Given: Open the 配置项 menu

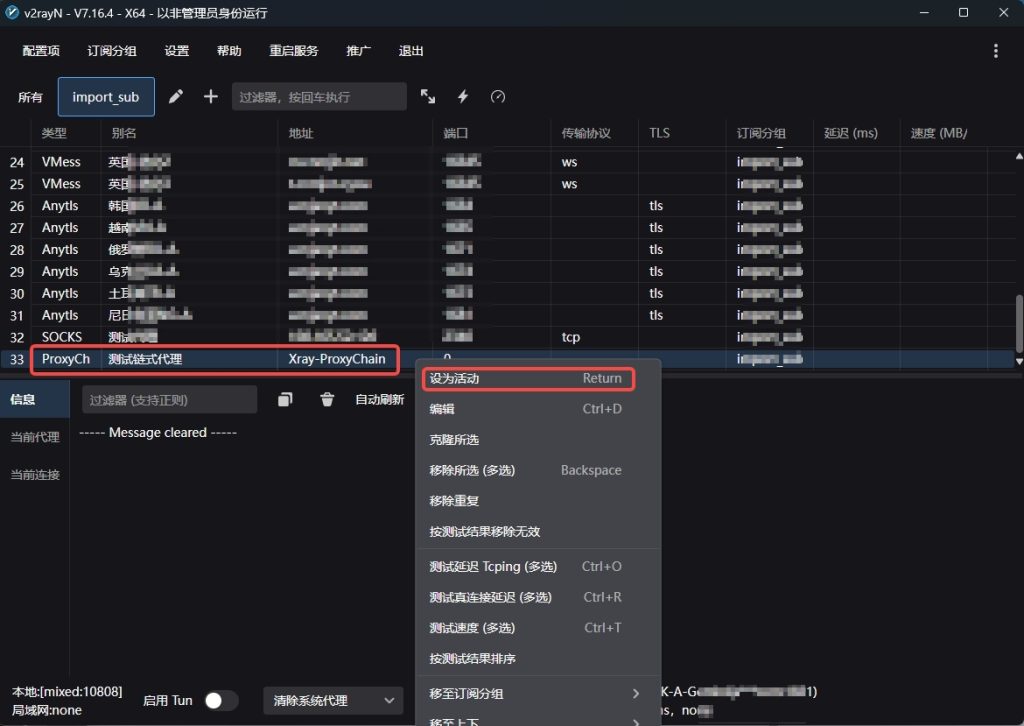Looking at the screenshot, I should pos(41,51).
